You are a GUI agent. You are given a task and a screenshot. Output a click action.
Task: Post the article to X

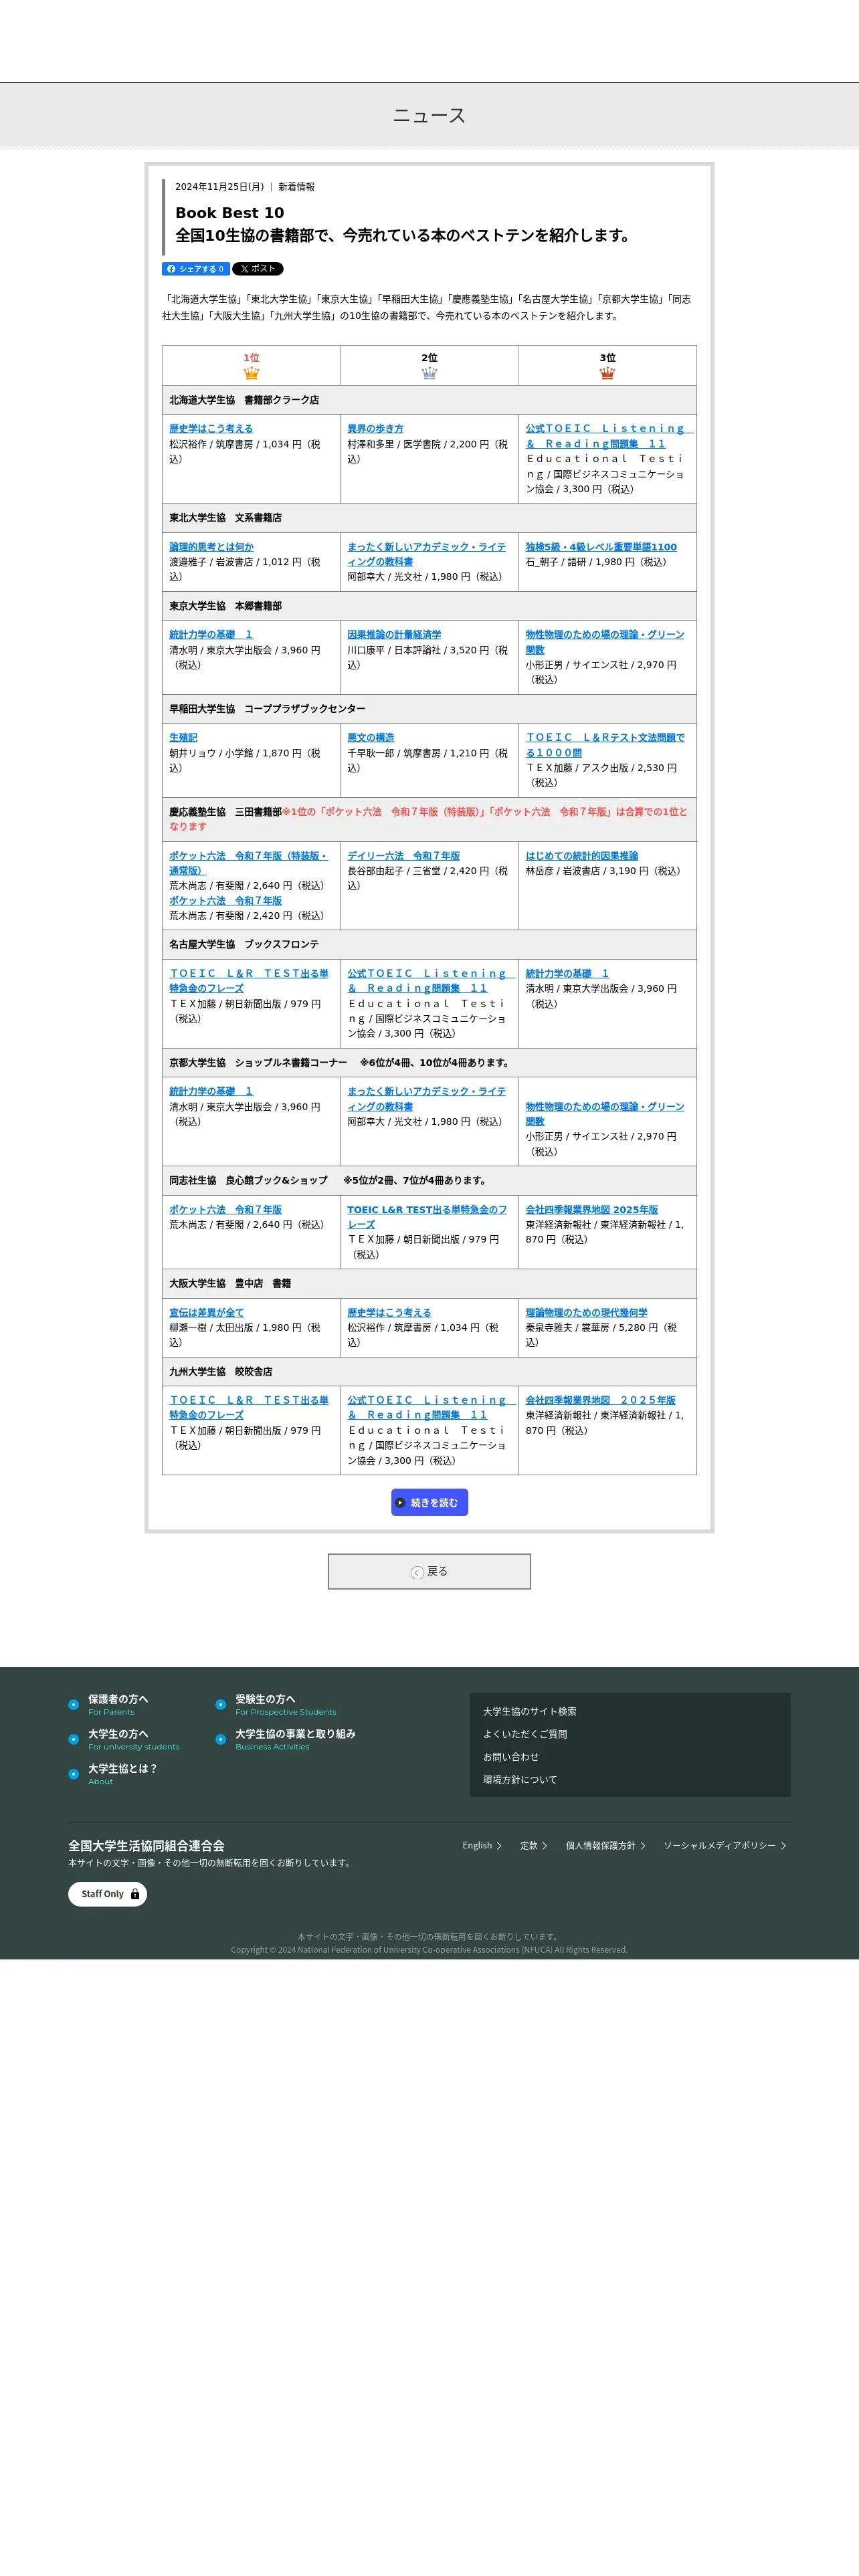[x=258, y=269]
